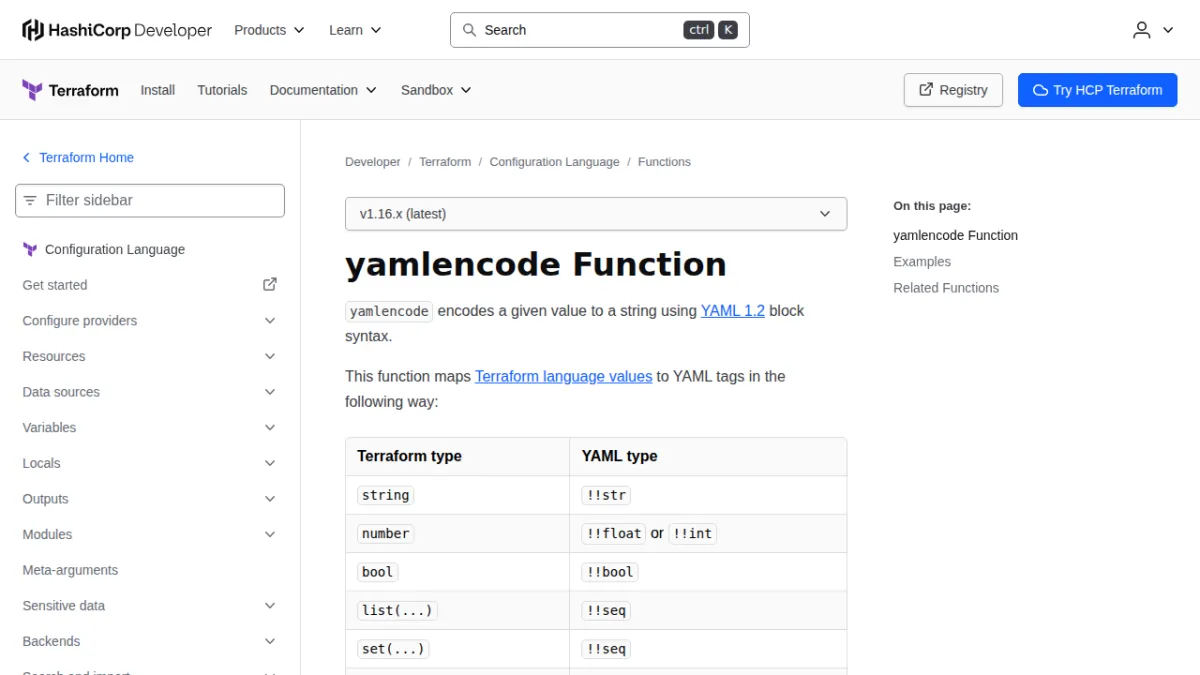Expand the Modules sidebar section
The width and height of the screenshot is (1200, 675).
150,535
